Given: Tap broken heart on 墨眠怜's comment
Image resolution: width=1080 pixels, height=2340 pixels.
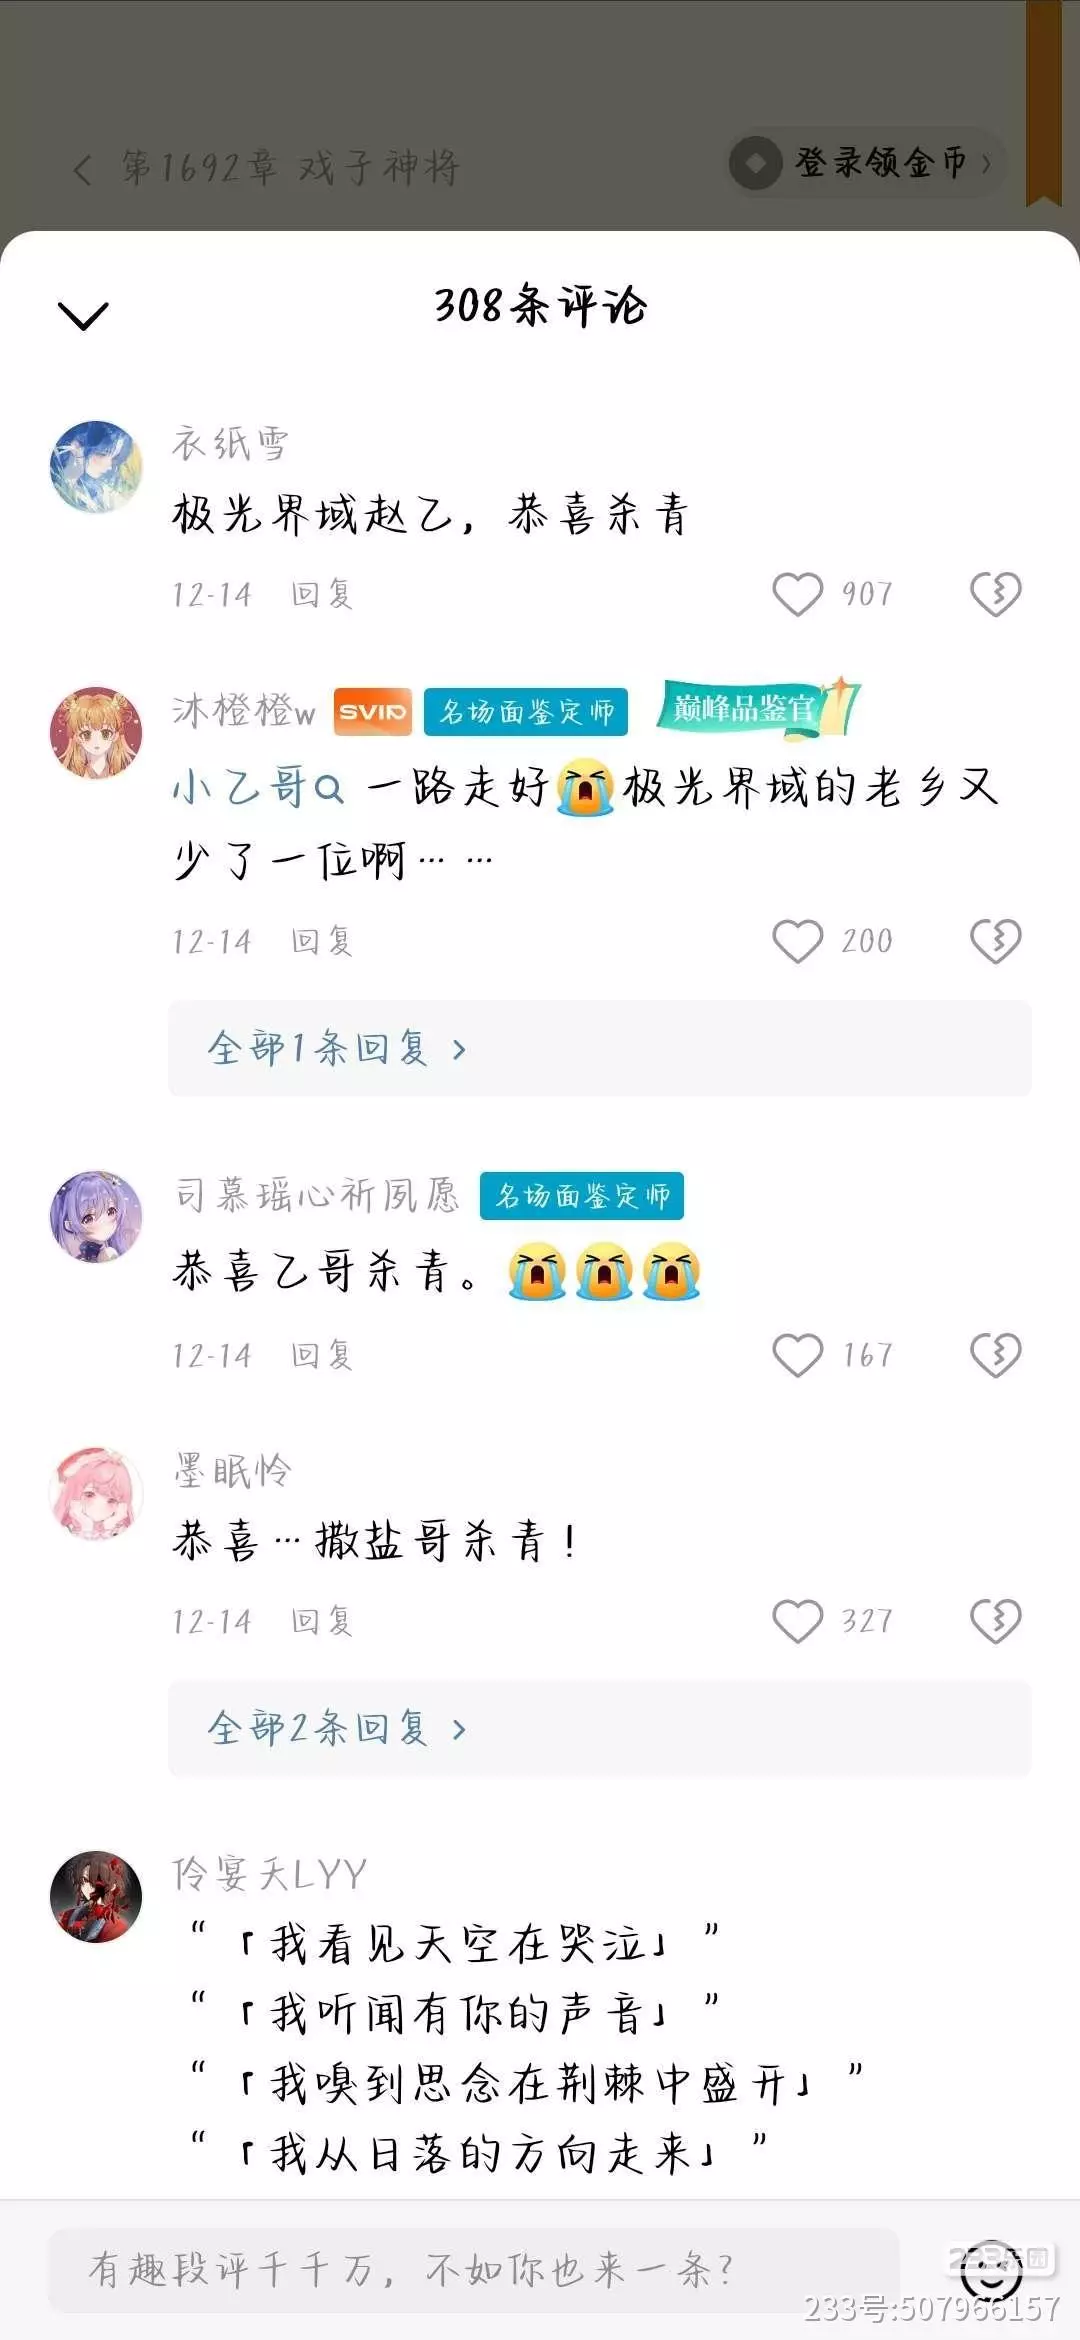Looking at the screenshot, I should pos(996,1621).
